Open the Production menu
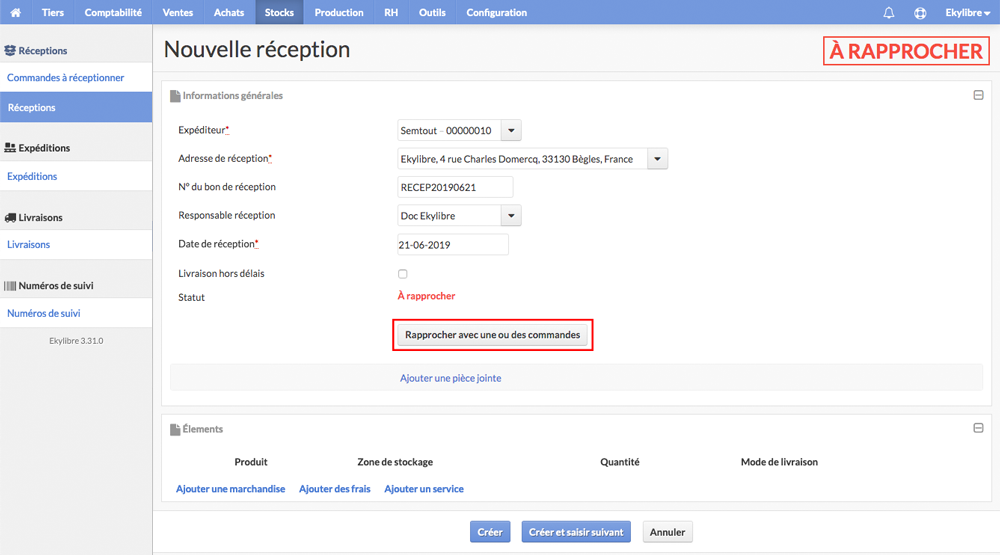The image size is (1000, 555). click(339, 12)
